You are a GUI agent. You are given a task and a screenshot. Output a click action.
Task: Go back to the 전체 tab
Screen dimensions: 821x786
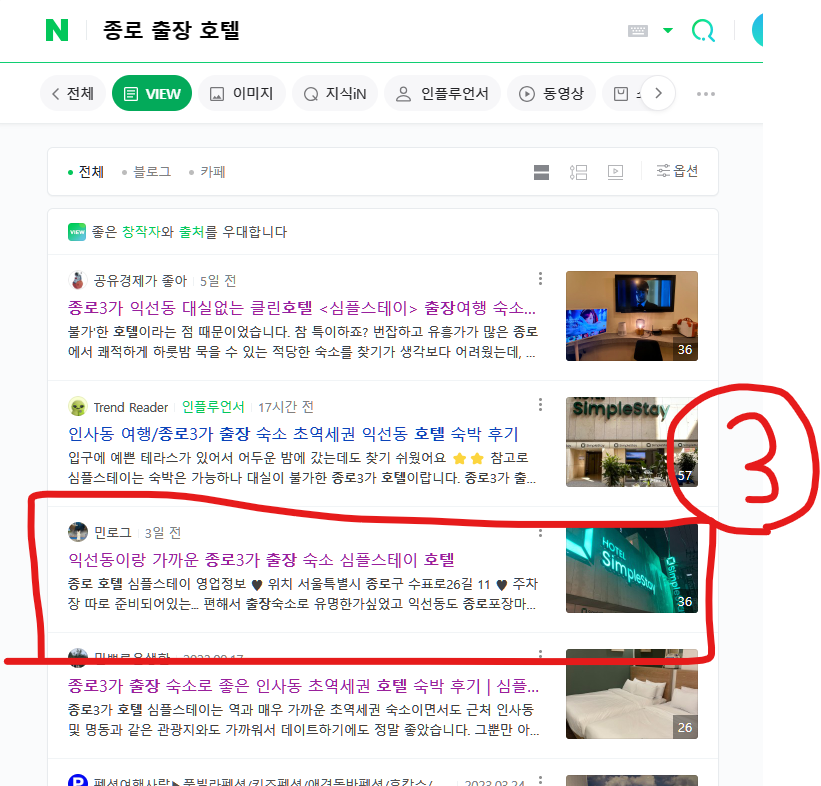[x=73, y=94]
